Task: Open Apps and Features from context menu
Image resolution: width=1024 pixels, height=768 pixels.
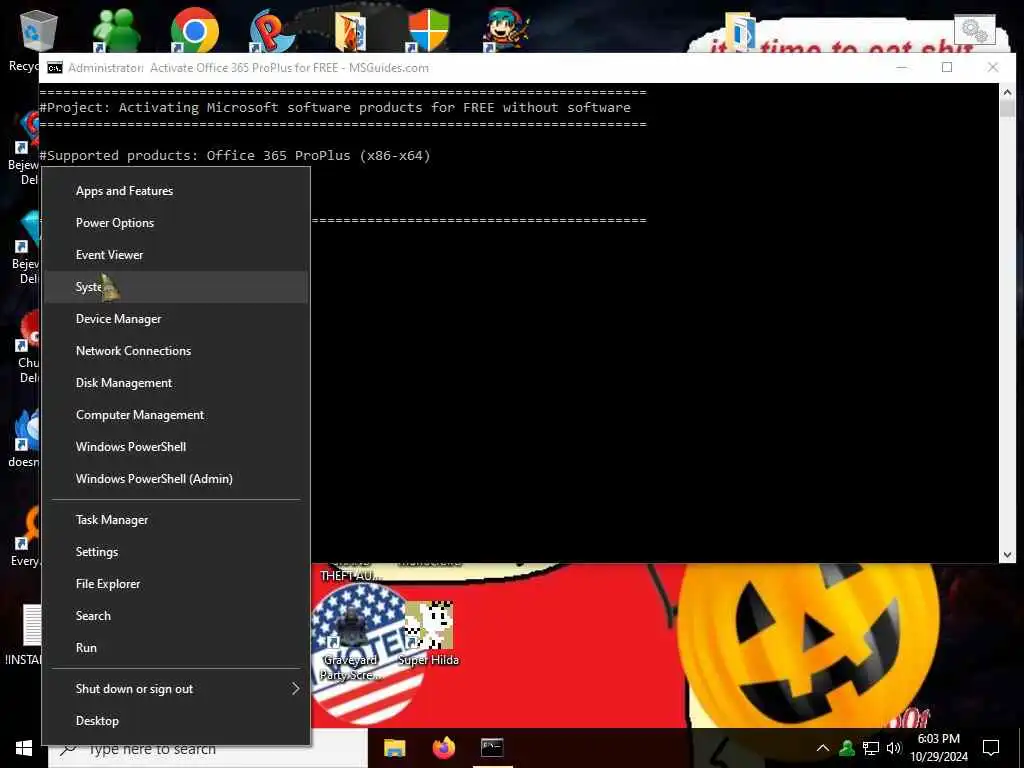Action: (x=176, y=191)
